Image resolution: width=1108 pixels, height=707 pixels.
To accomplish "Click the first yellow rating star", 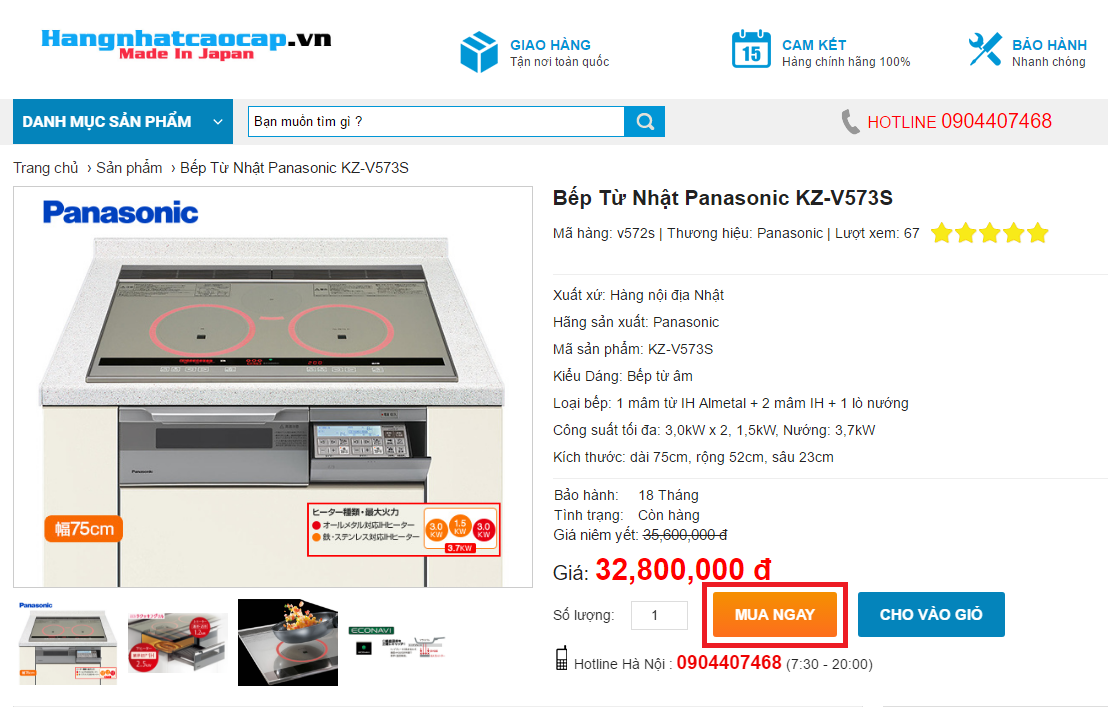I will [x=942, y=233].
